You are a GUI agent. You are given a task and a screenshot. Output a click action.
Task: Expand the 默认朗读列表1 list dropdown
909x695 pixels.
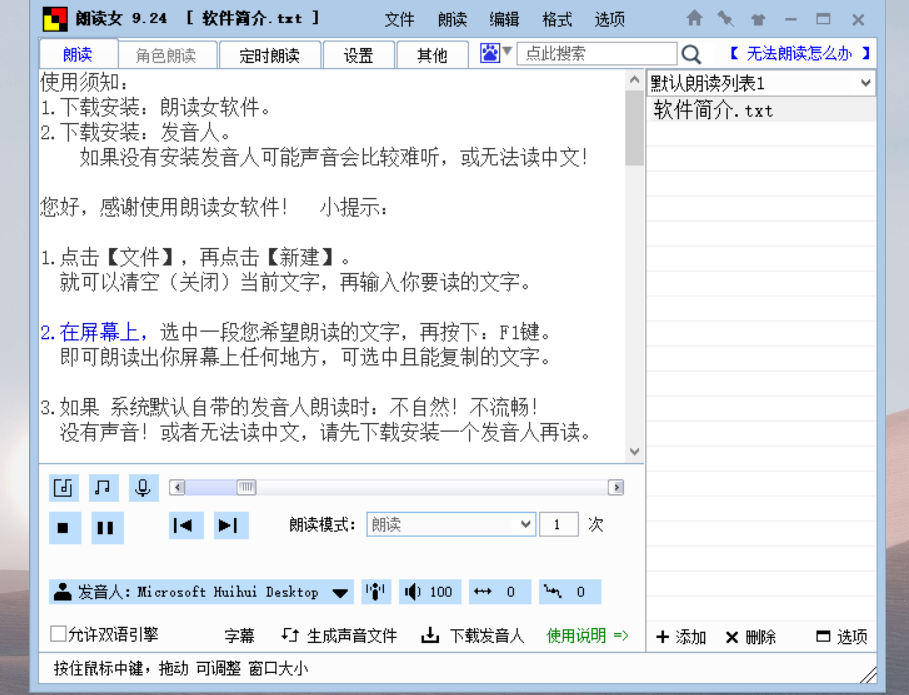[865, 83]
